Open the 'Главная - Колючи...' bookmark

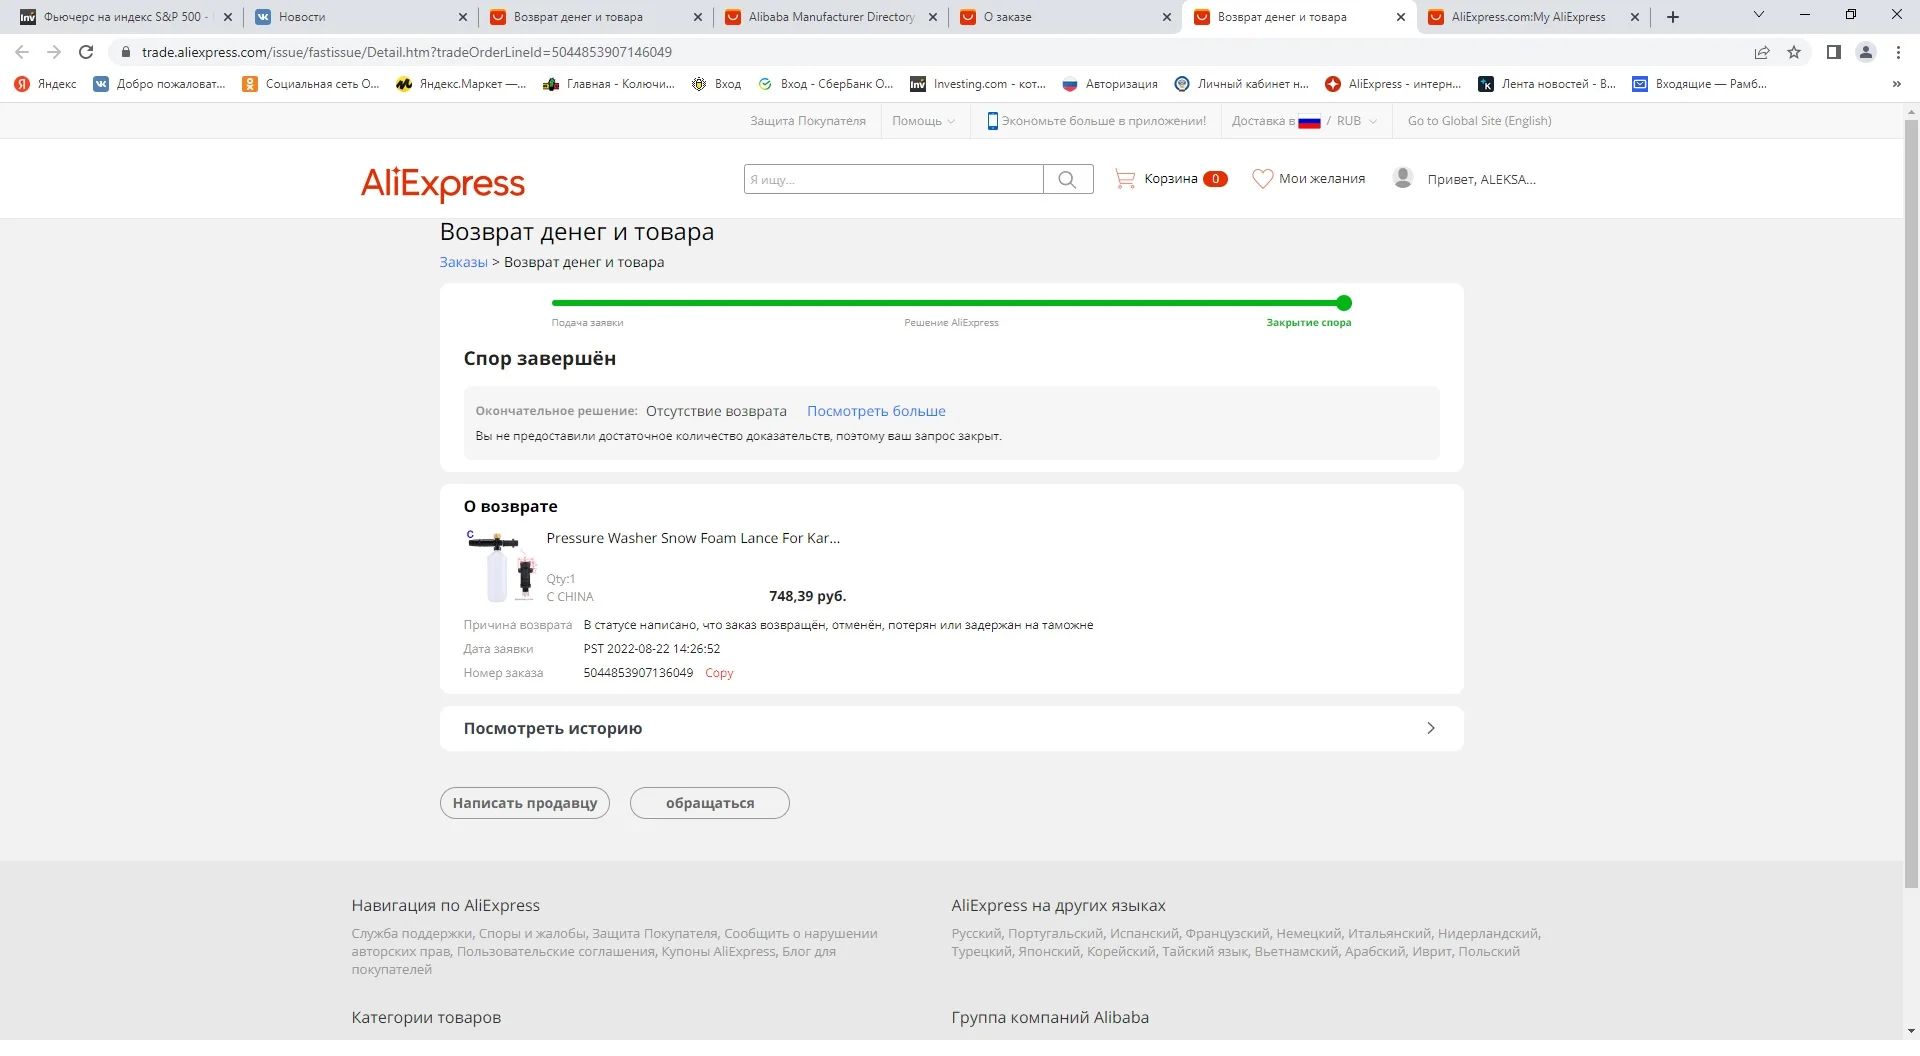[609, 84]
